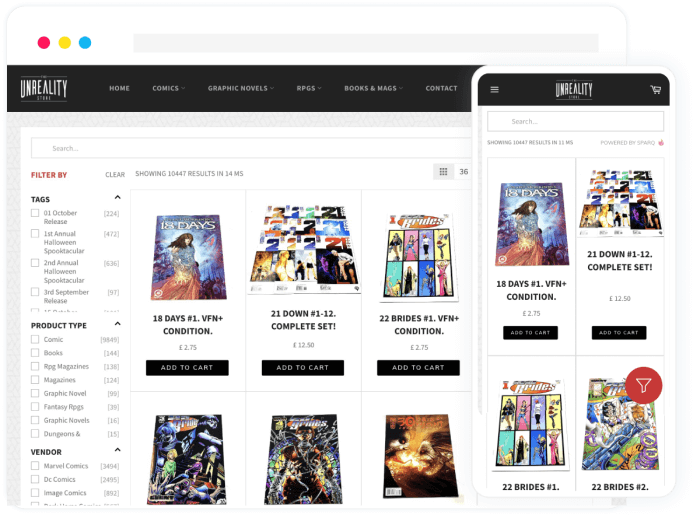Open the mobile hamburger menu

click(x=494, y=90)
